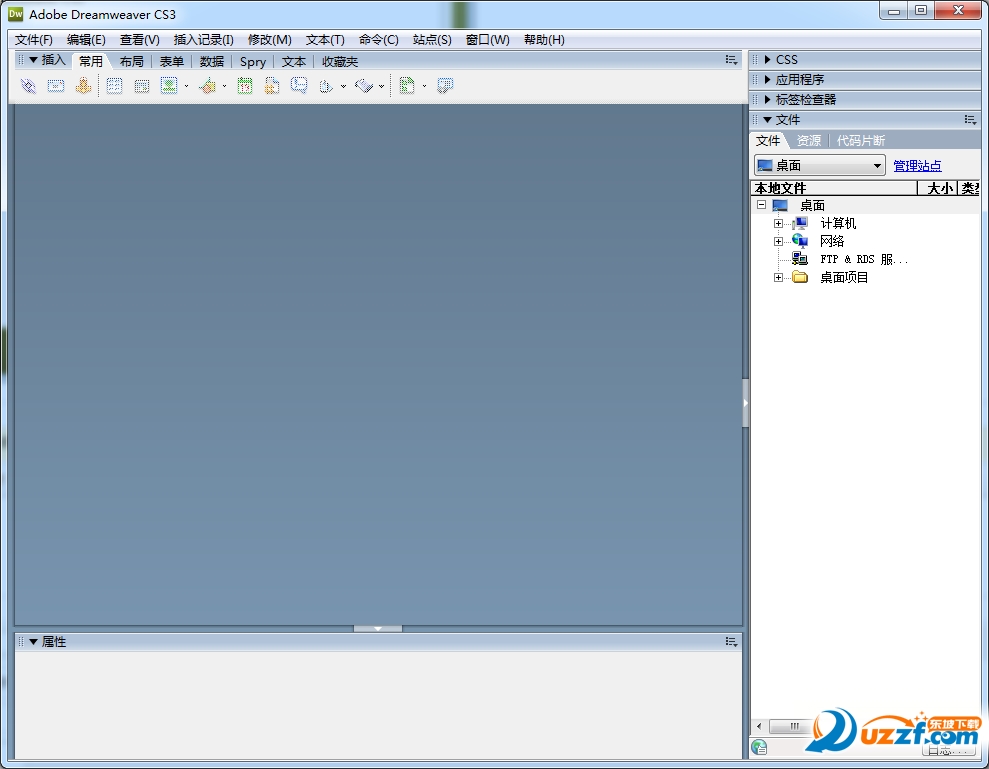Sort by the 大小 column header

point(938,188)
